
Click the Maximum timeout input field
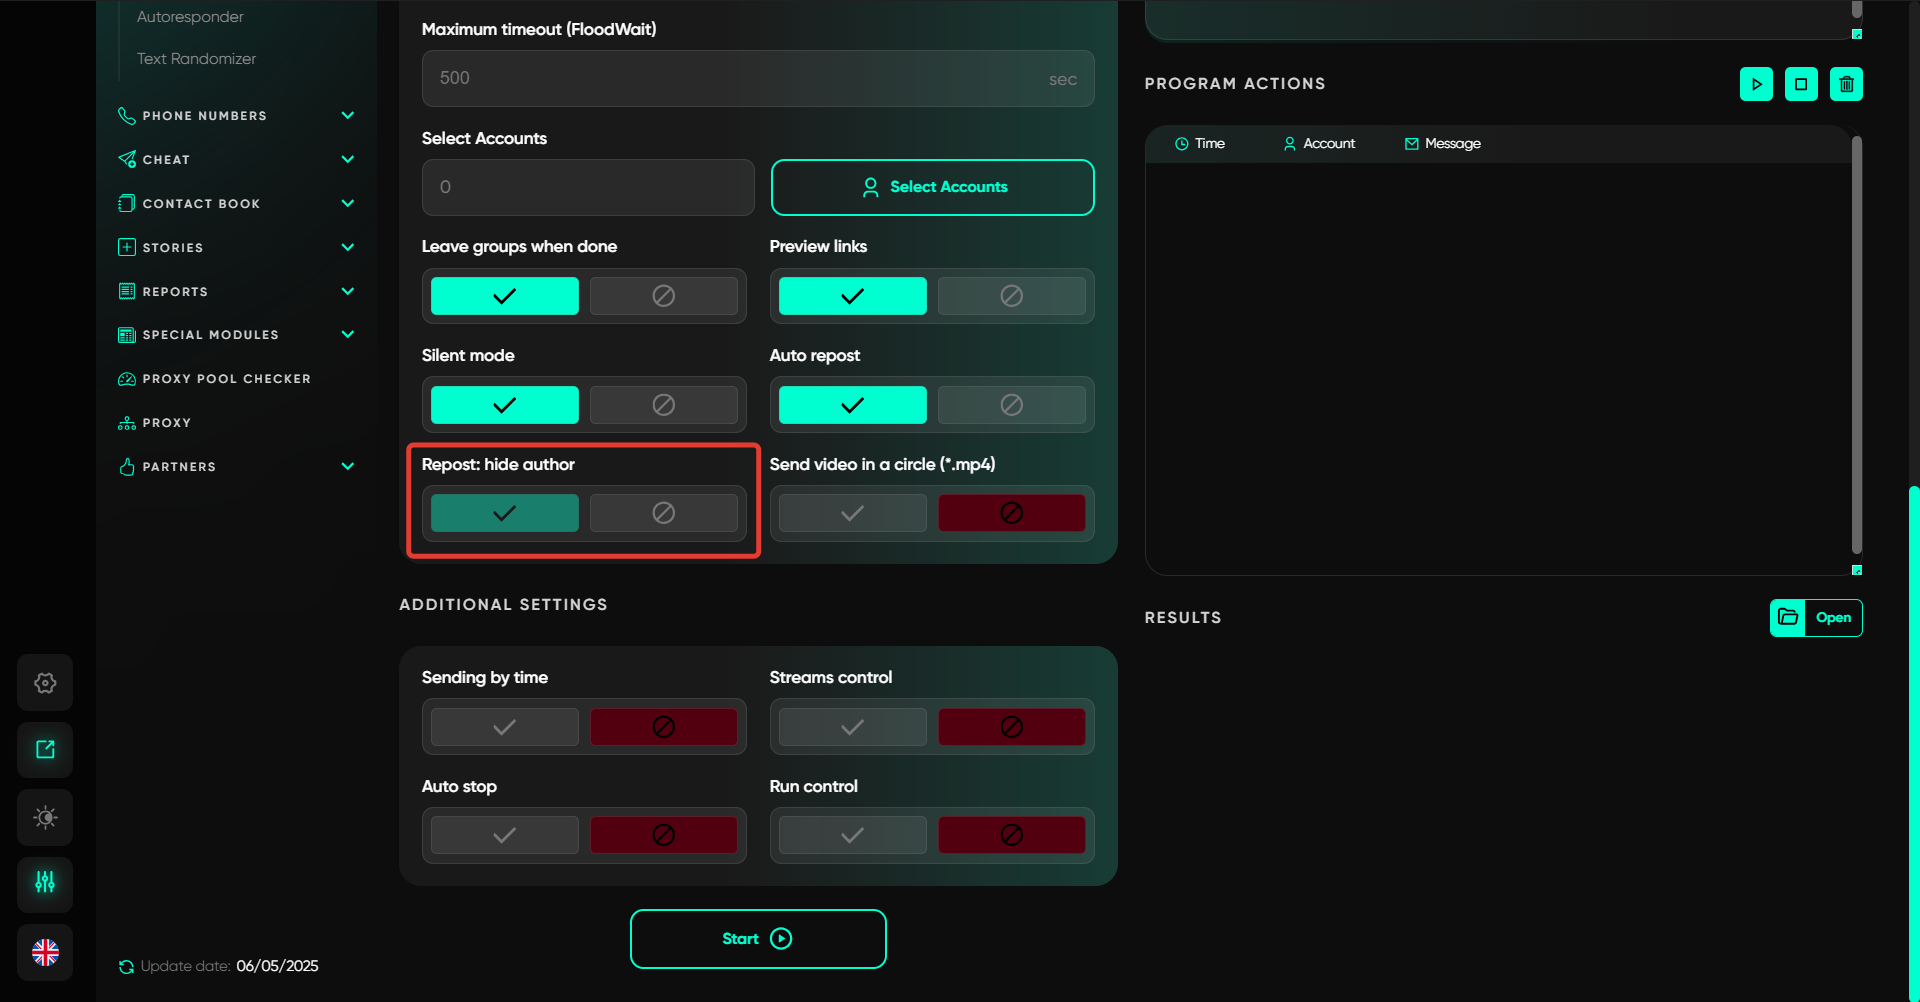[740, 78]
